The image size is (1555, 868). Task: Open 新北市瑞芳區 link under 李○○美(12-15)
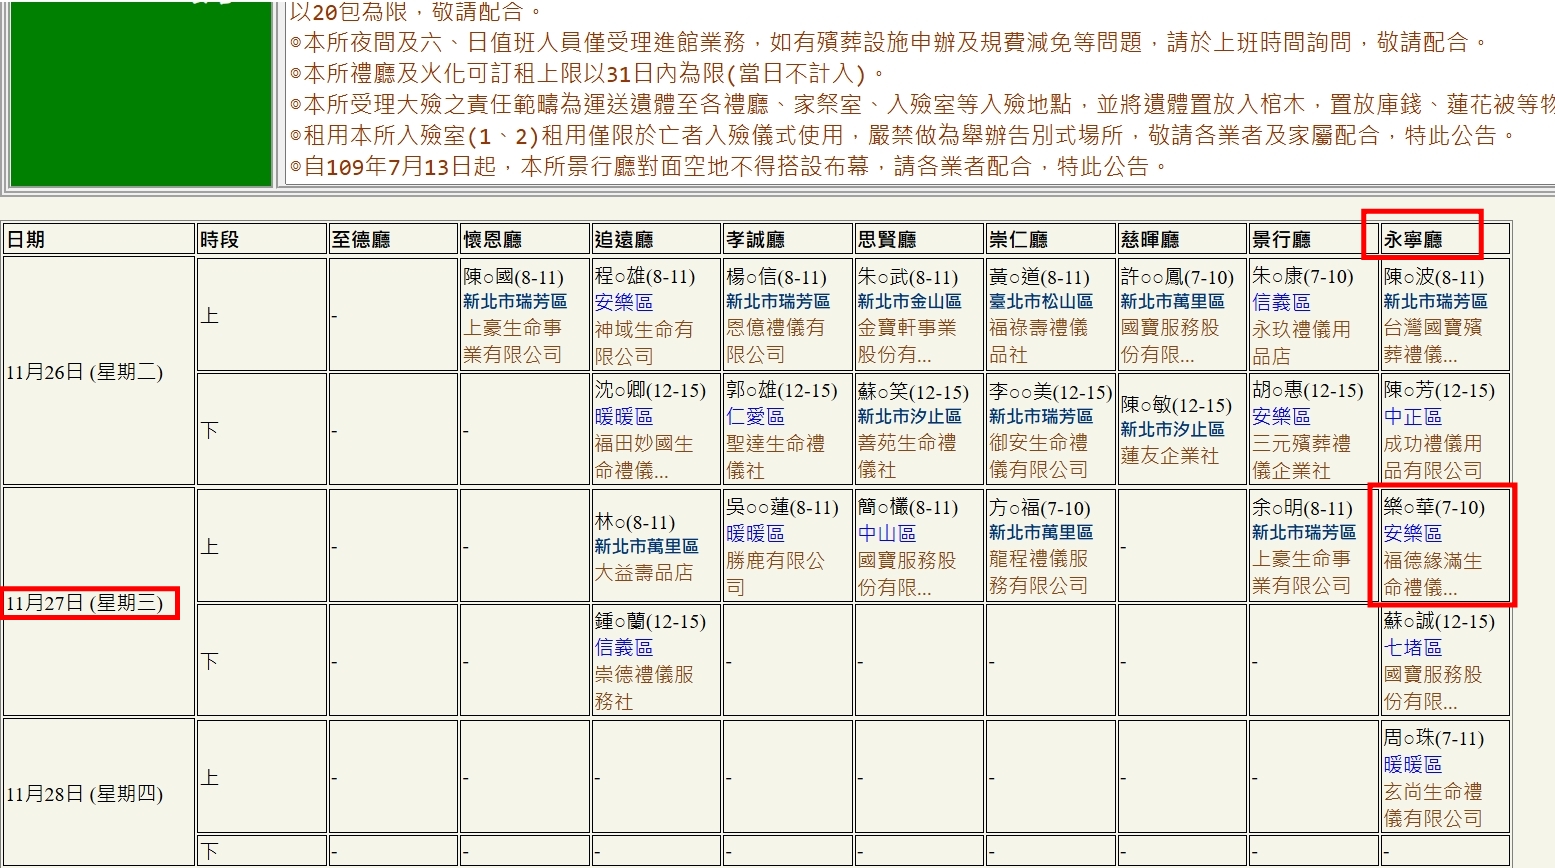(1041, 416)
